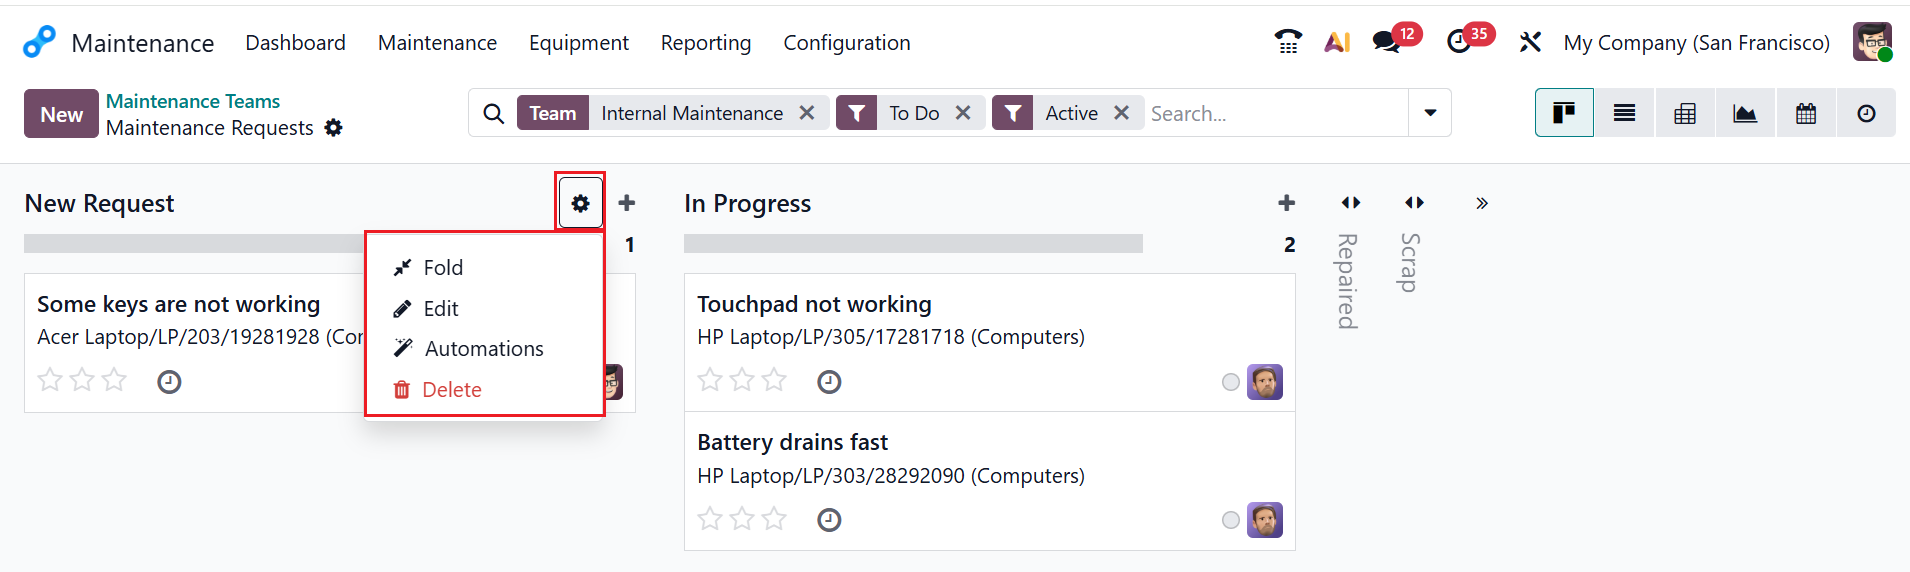Switch to the calendar view
The width and height of the screenshot is (1910, 572).
[1806, 114]
